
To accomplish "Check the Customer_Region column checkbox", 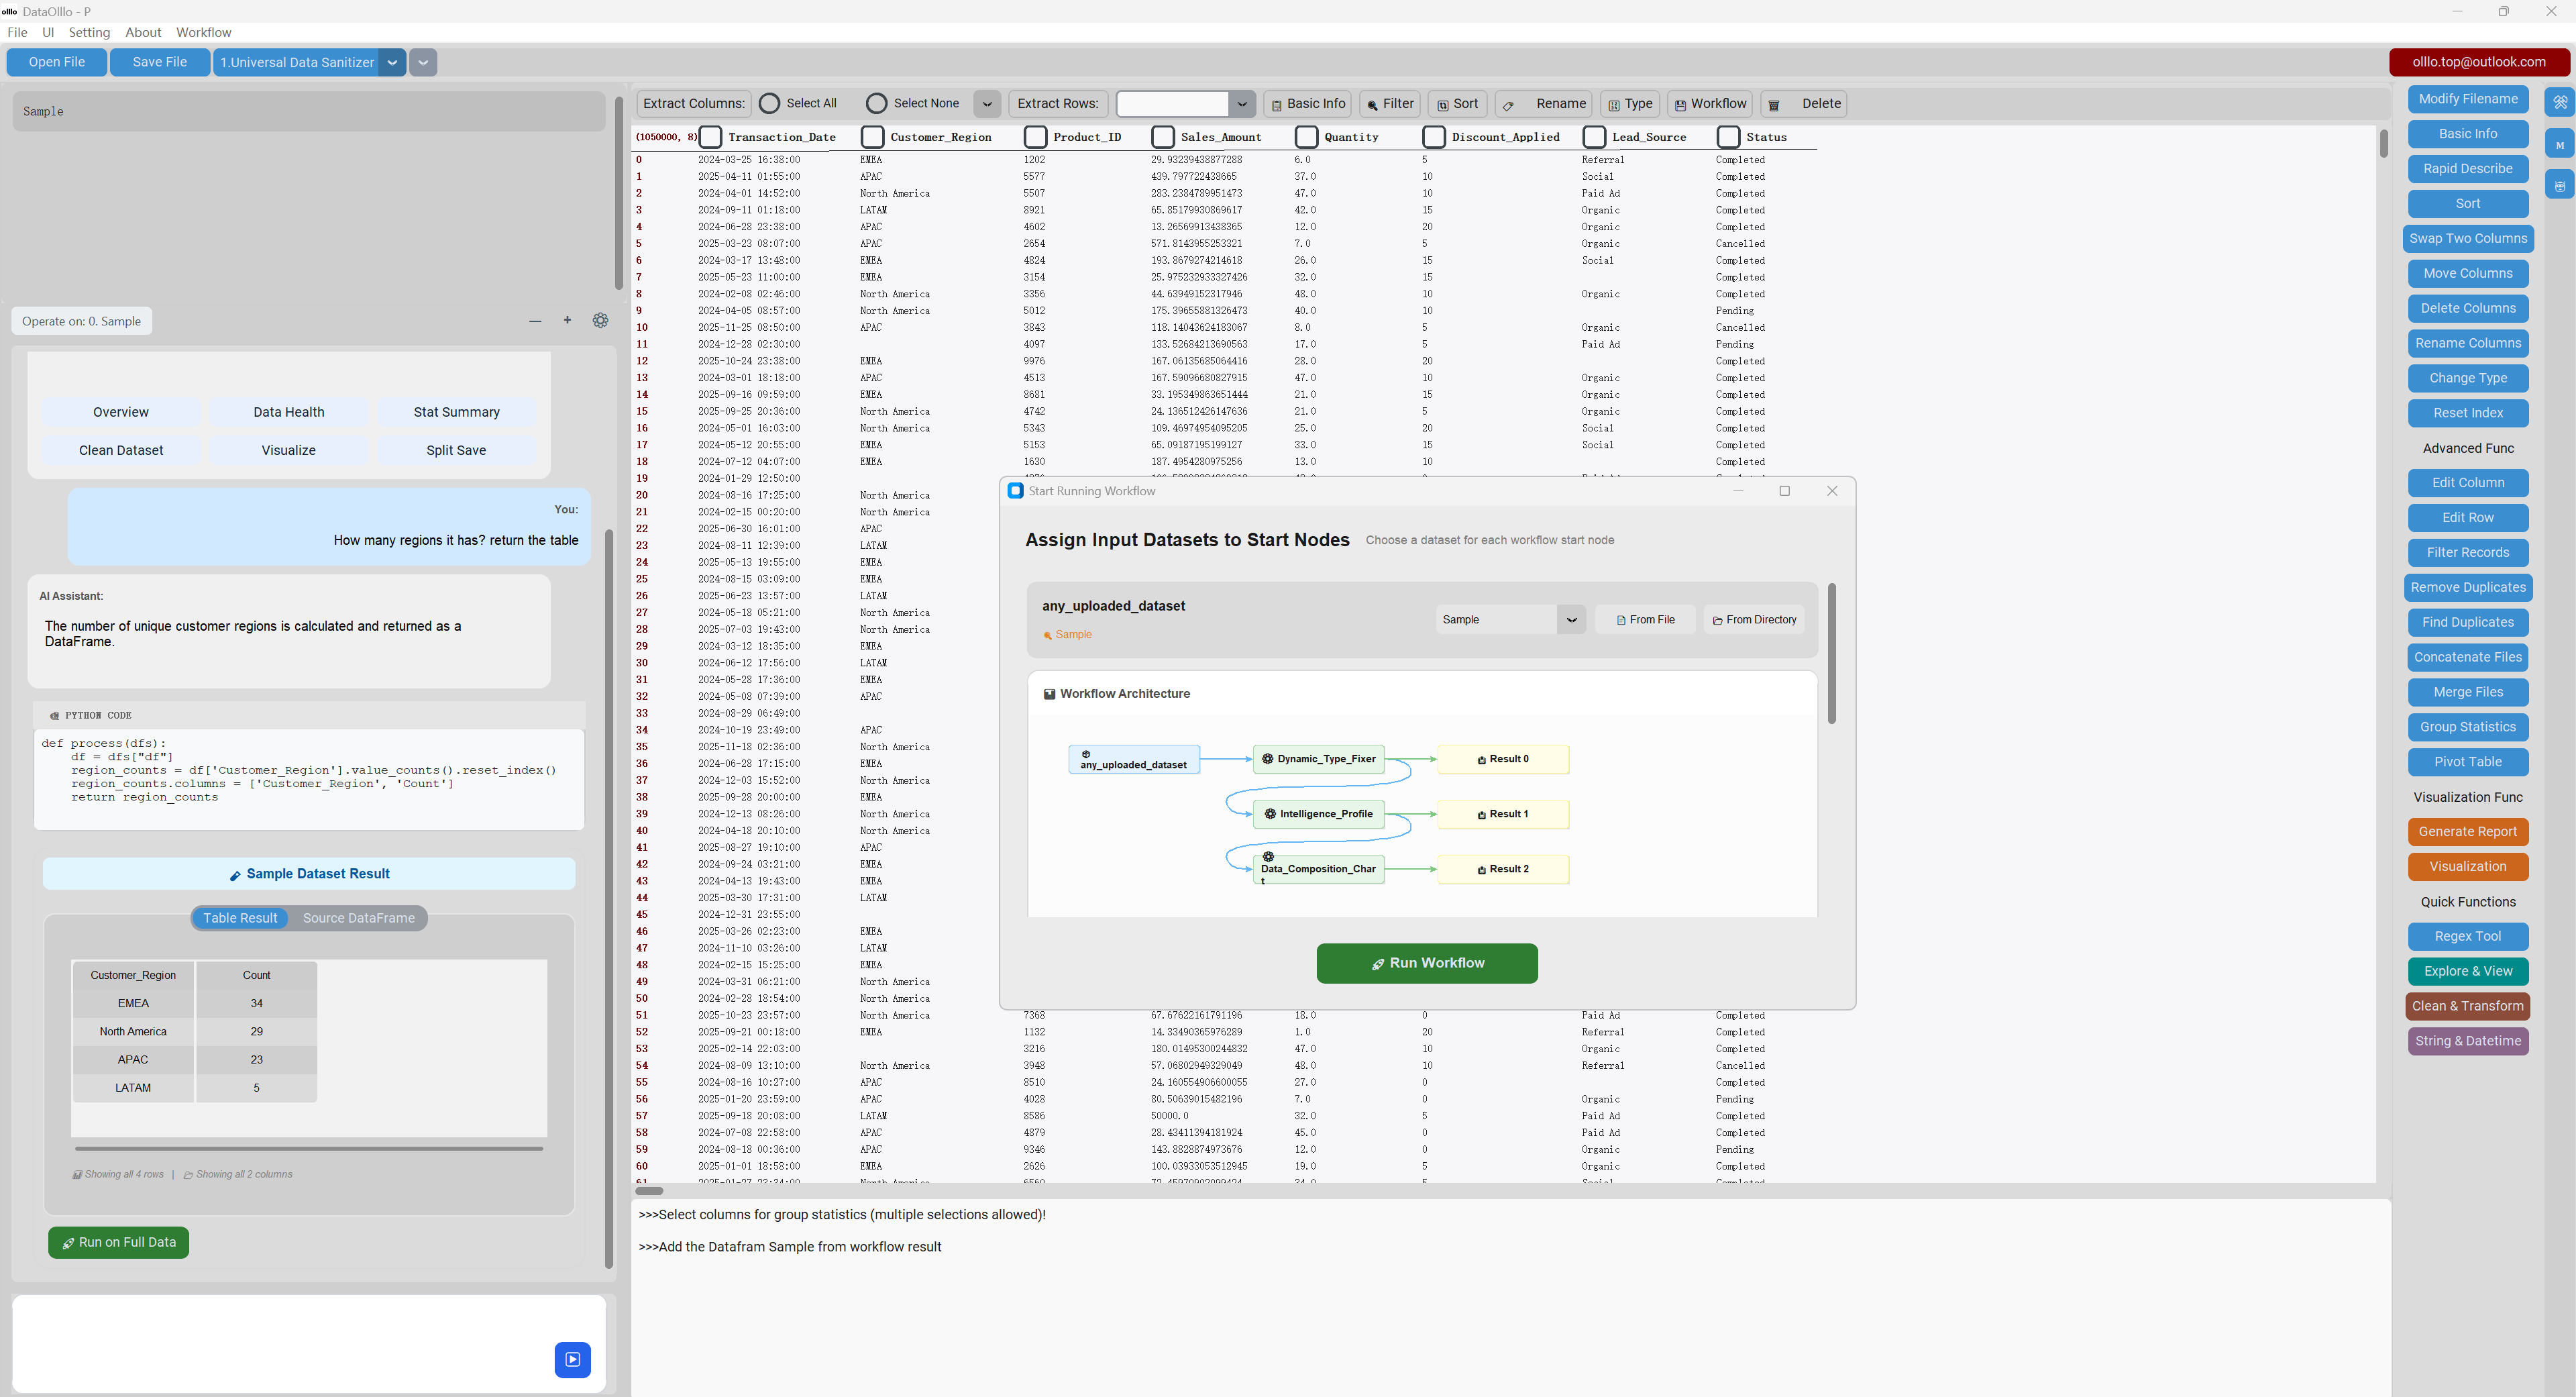I will pyautogui.click(x=872, y=137).
